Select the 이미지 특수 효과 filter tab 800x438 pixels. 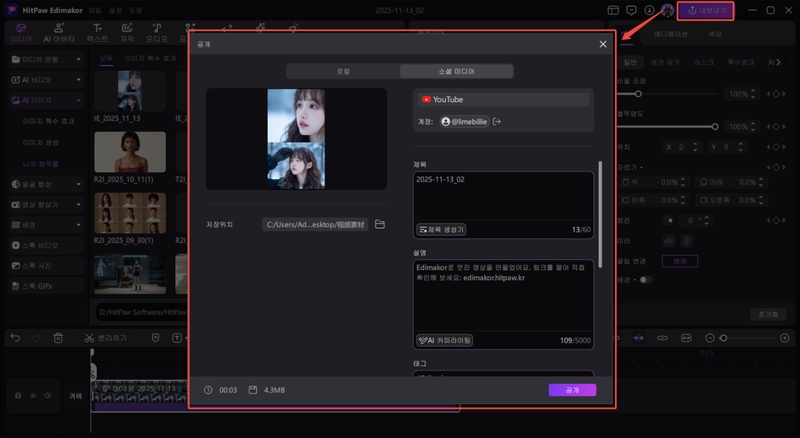pyautogui.click(x=151, y=59)
